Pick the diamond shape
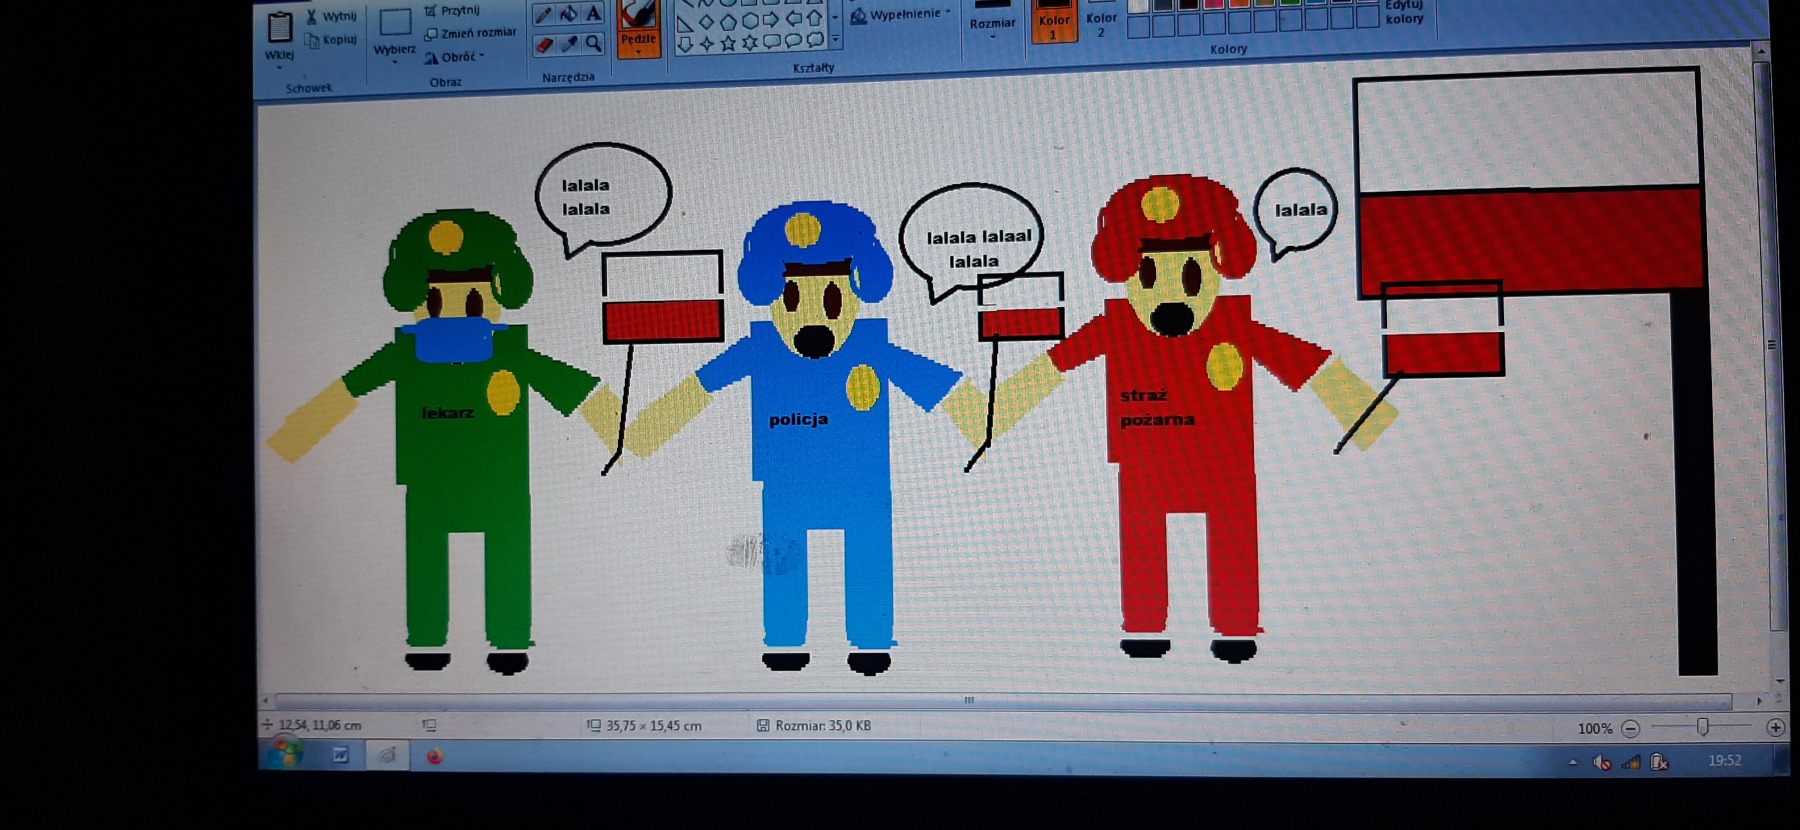Viewport: 1800px width, 830px height. [x=706, y=21]
